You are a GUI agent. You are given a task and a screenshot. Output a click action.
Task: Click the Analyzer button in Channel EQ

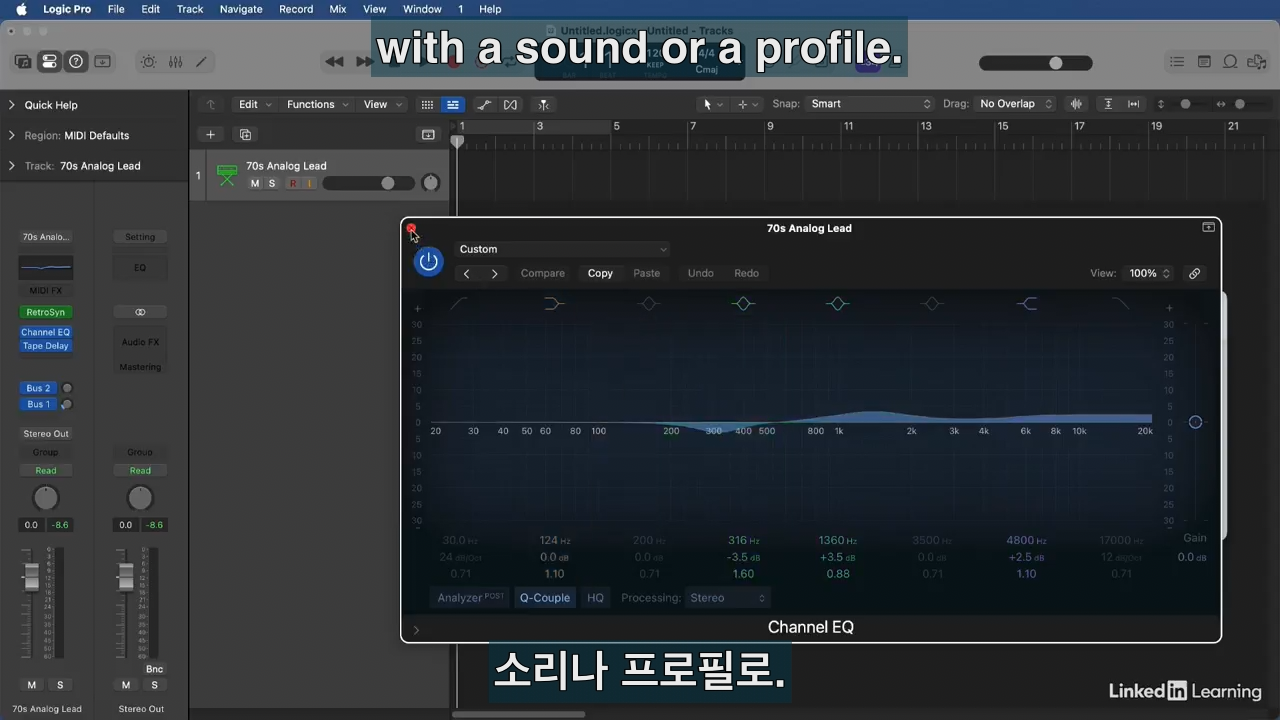pyautogui.click(x=470, y=598)
